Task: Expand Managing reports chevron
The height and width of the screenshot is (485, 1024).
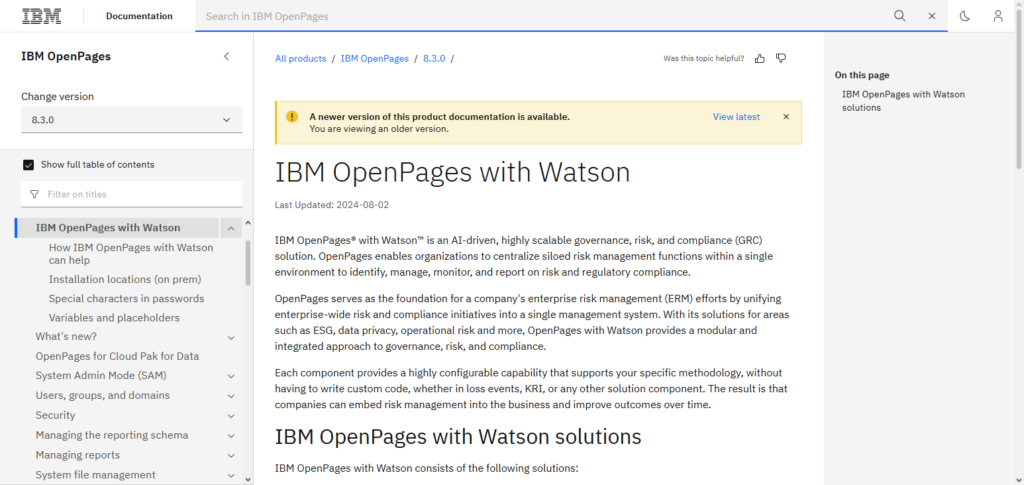Action: (231, 456)
